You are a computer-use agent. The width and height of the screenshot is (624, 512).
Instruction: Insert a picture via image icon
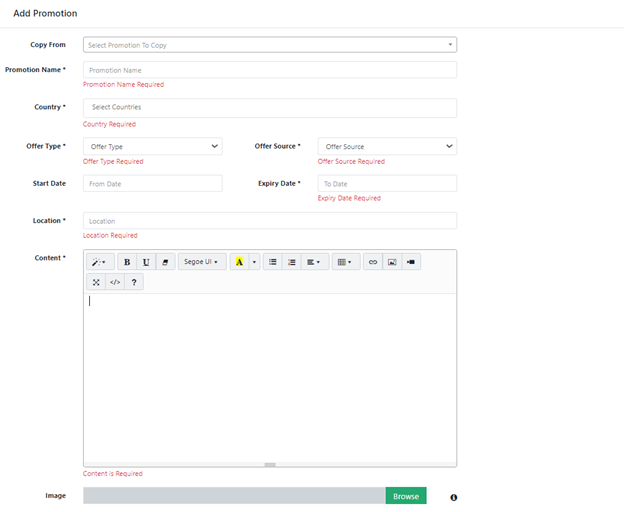(392, 262)
